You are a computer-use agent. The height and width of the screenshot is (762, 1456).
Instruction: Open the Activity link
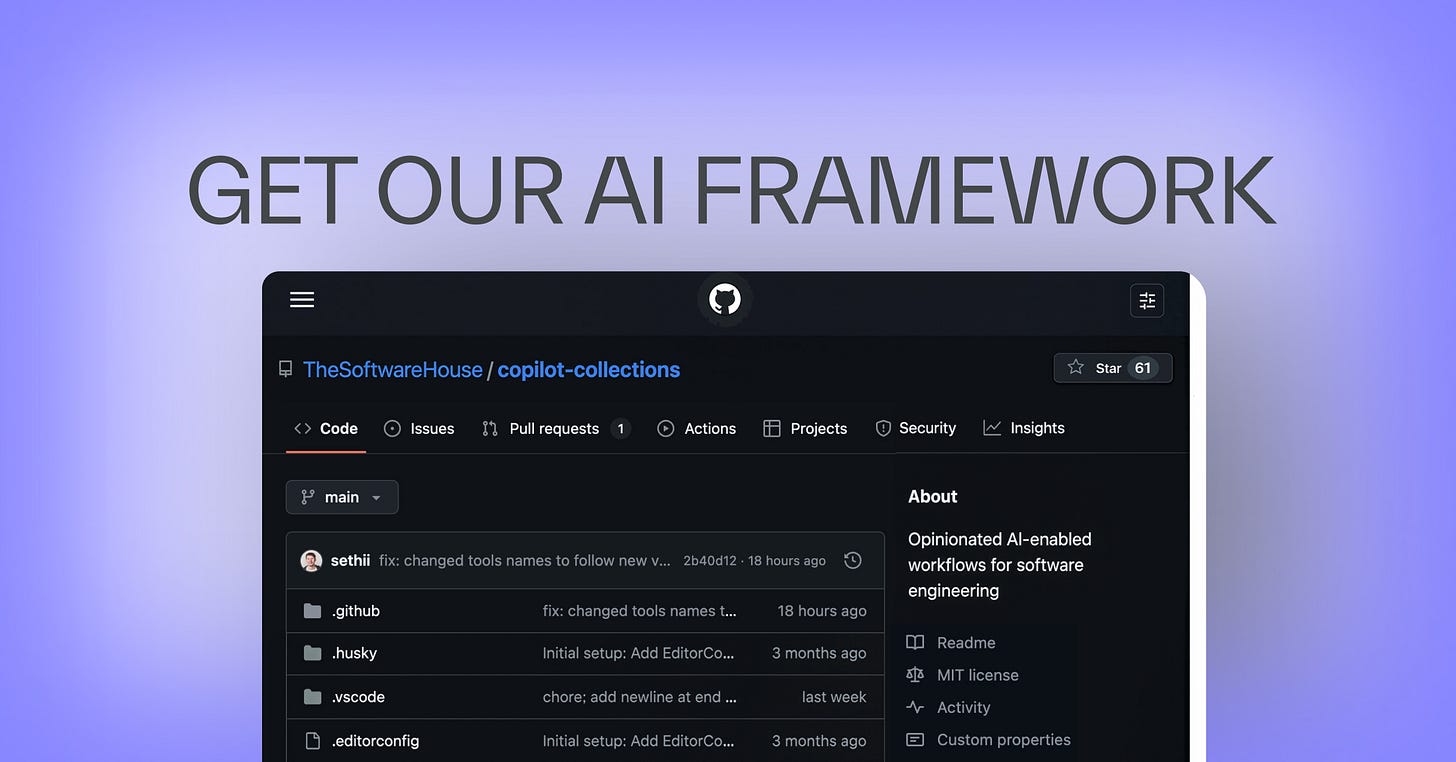(964, 707)
